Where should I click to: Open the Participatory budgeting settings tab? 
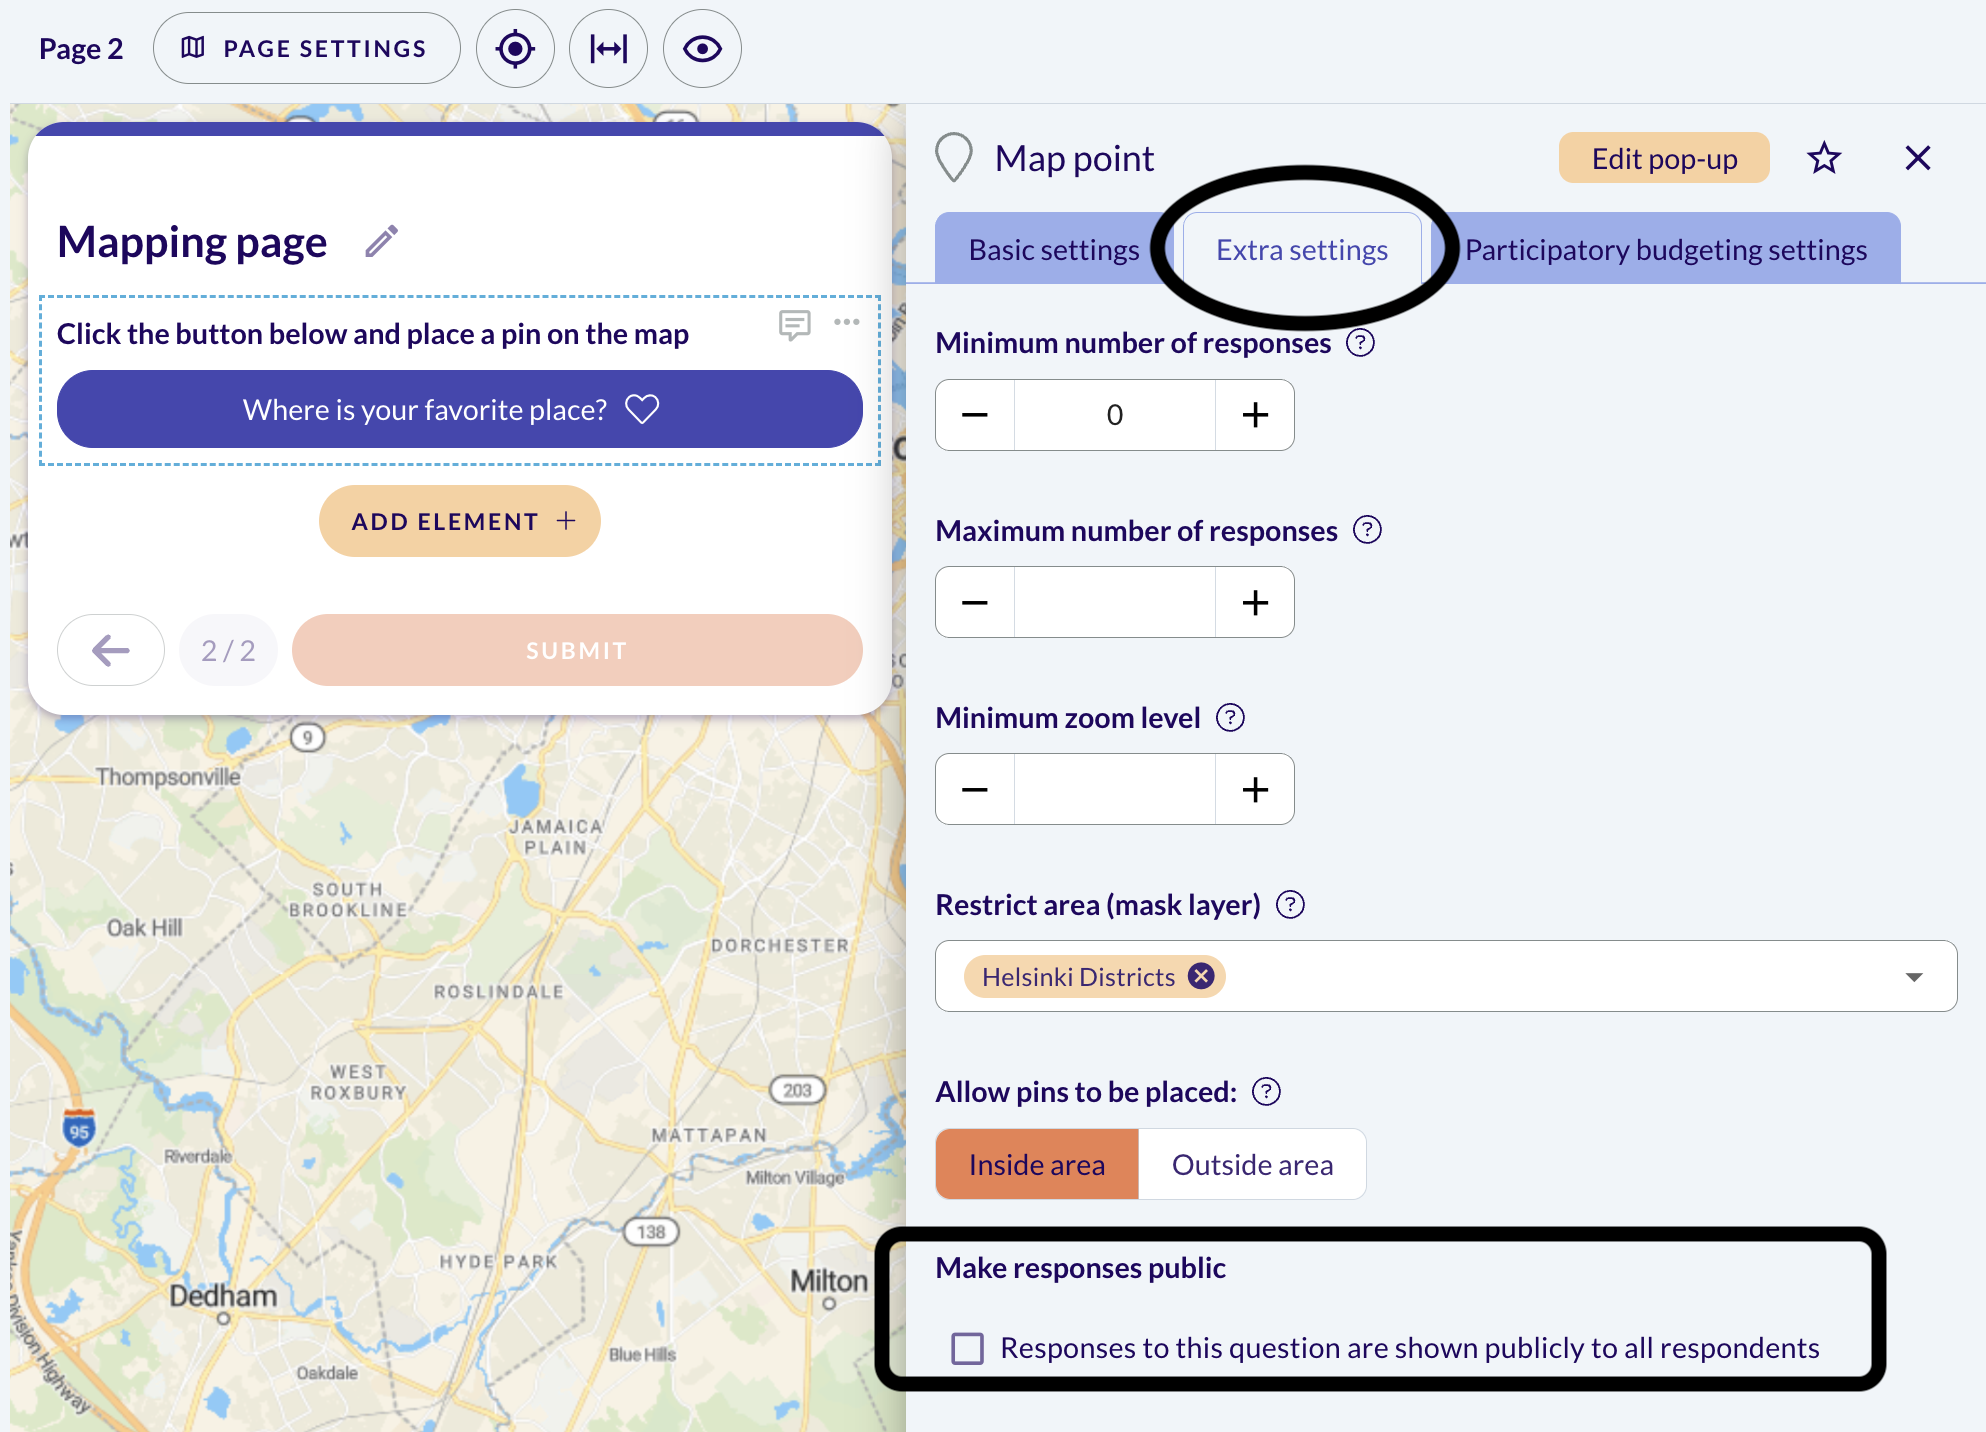point(1666,249)
